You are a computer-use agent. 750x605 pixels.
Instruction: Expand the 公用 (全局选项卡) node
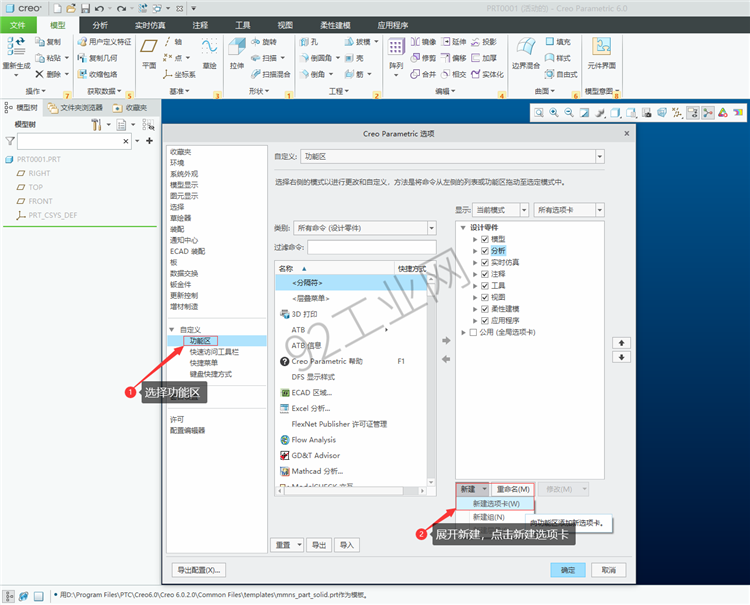tap(463, 332)
